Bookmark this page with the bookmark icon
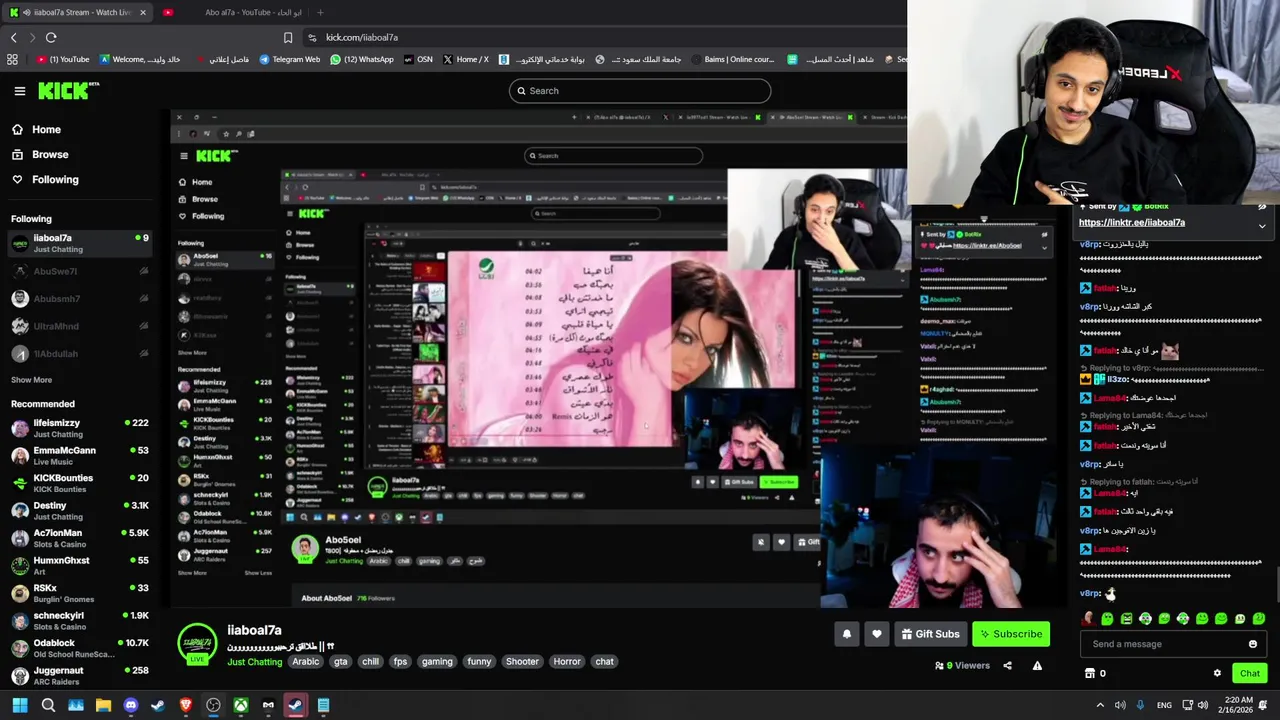This screenshot has width=1280, height=720. click(288, 37)
